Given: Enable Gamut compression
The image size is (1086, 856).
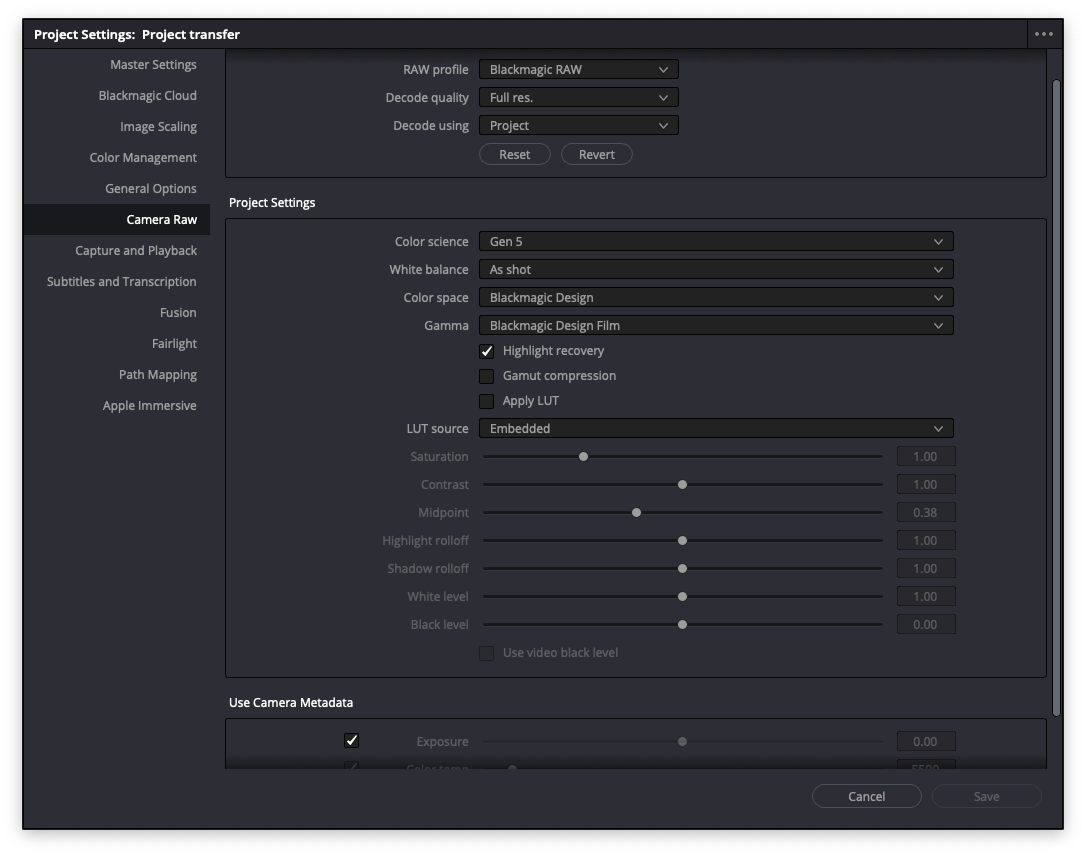Looking at the screenshot, I should [x=487, y=376].
